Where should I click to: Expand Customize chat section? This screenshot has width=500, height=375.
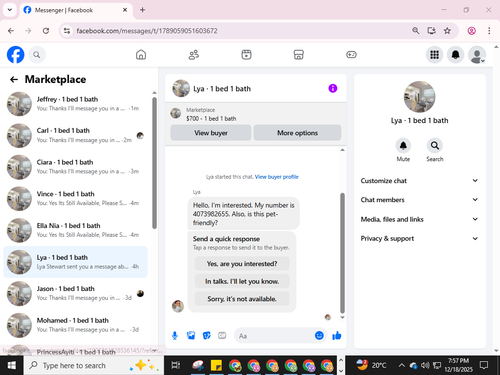[x=419, y=181]
